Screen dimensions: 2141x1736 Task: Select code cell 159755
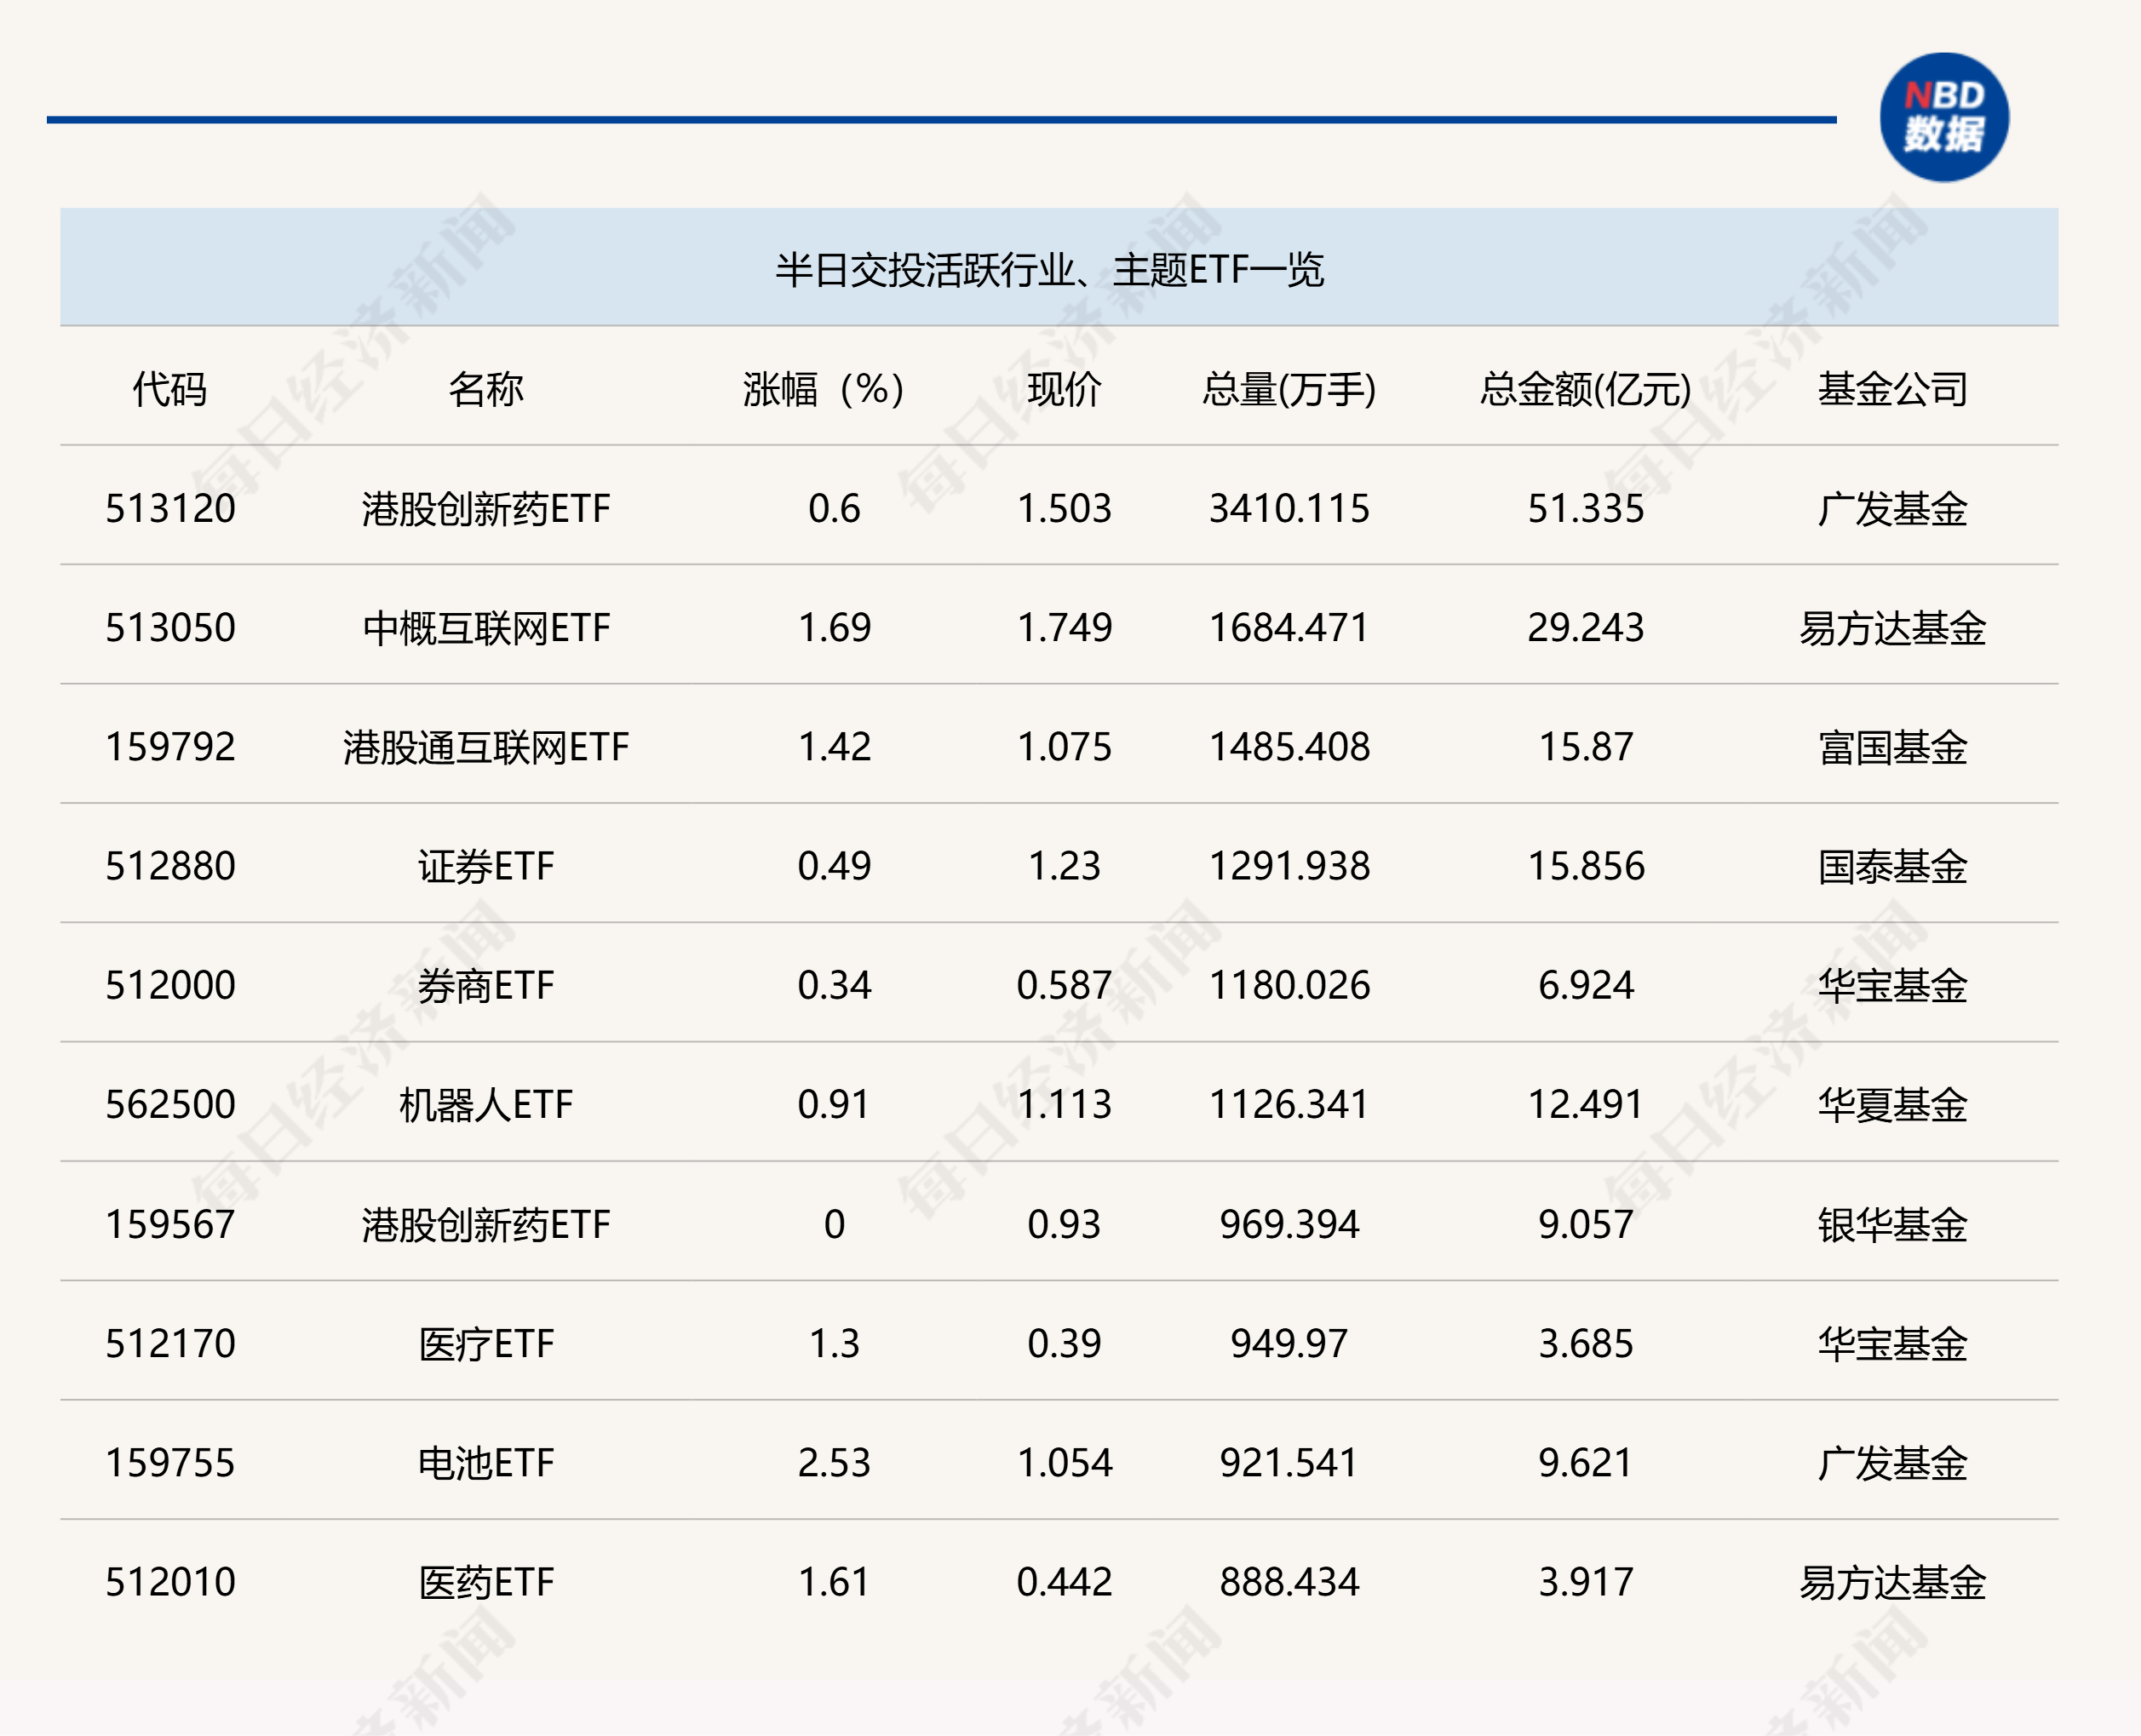[171, 1462]
